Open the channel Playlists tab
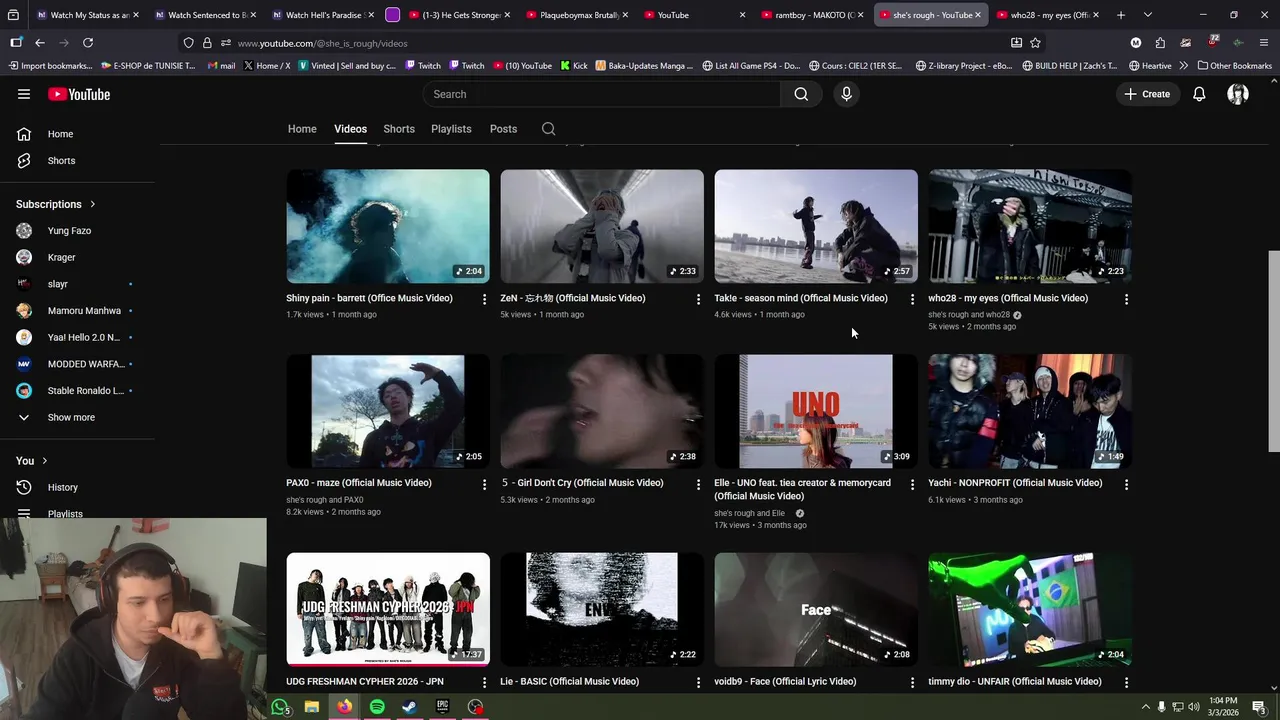 (451, 129)
